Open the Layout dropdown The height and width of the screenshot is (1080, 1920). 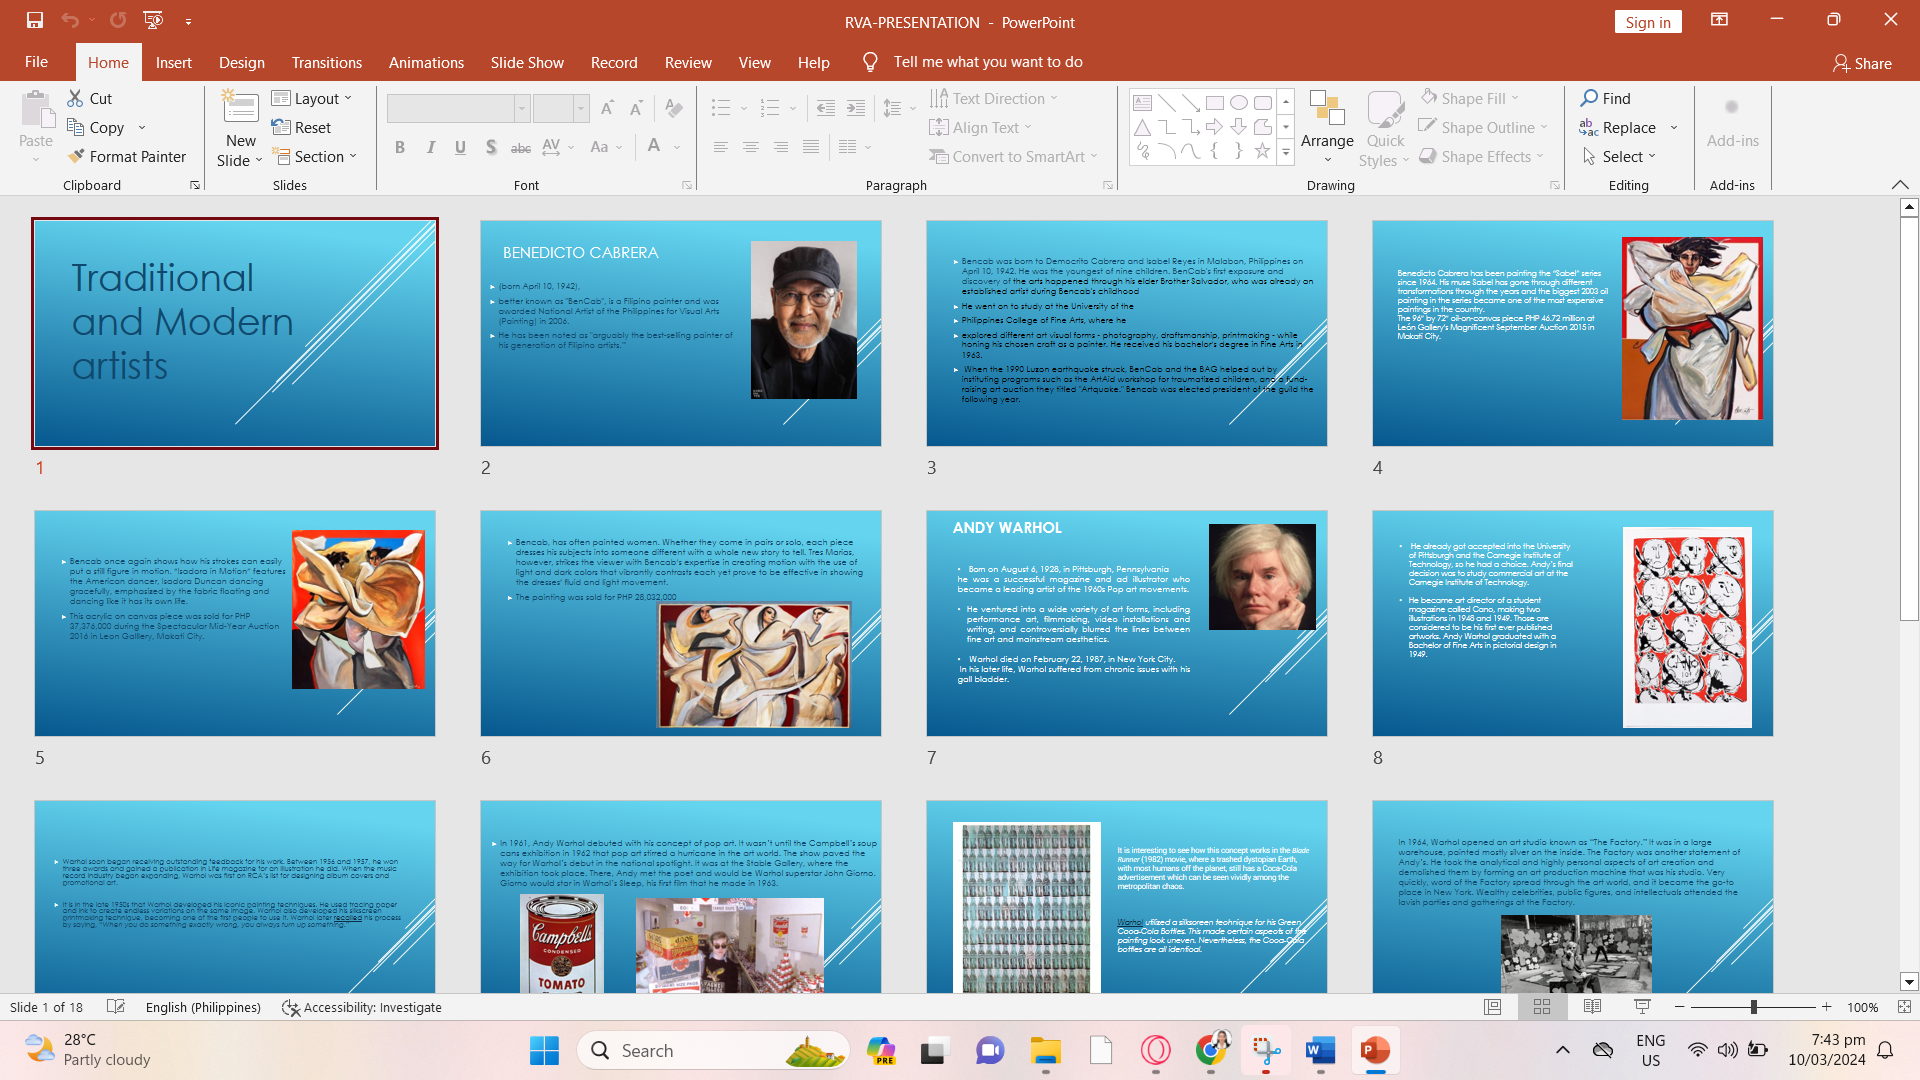point(312,98)
